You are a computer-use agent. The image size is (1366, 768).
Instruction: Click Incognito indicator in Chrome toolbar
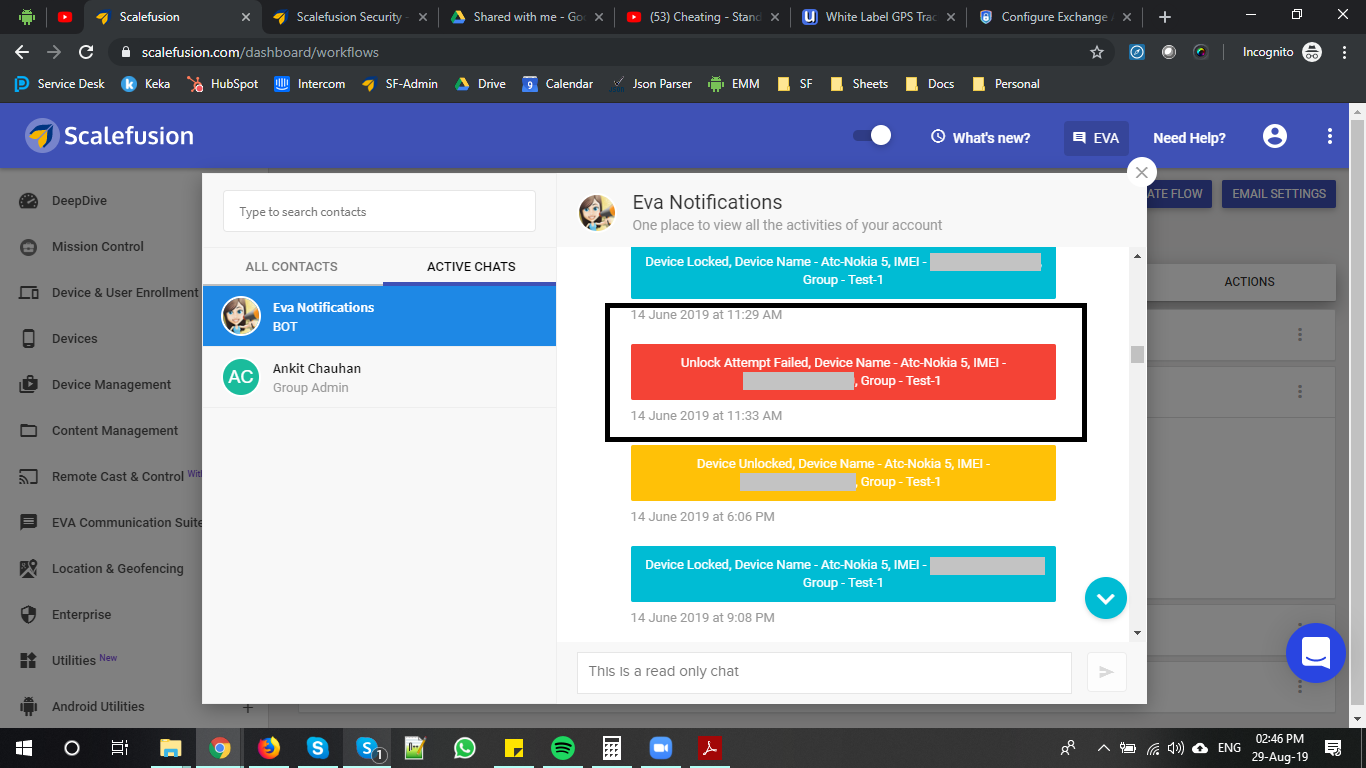(1282, 52)
